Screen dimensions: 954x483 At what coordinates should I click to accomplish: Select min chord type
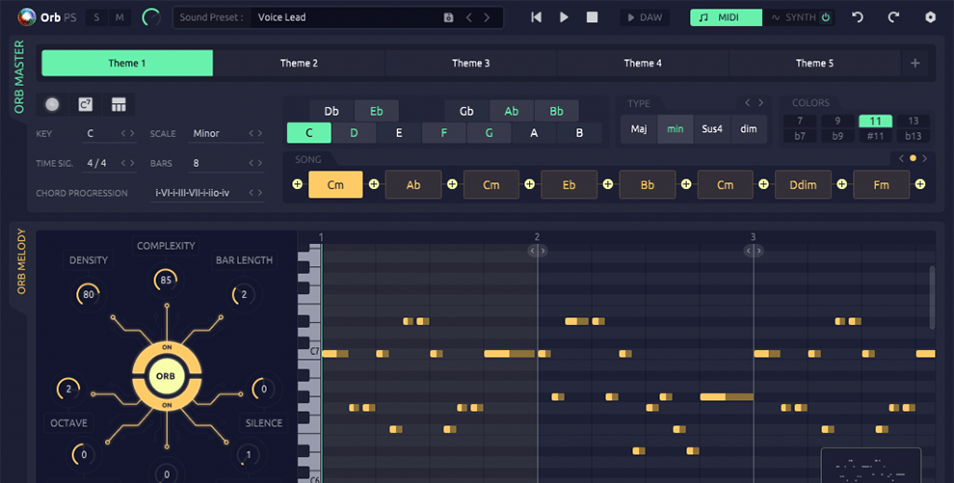coord(675,129)
